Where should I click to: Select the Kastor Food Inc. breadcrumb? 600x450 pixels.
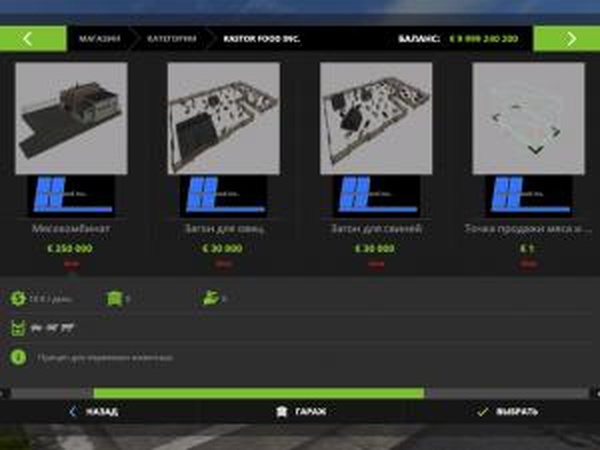coord(262,39)
